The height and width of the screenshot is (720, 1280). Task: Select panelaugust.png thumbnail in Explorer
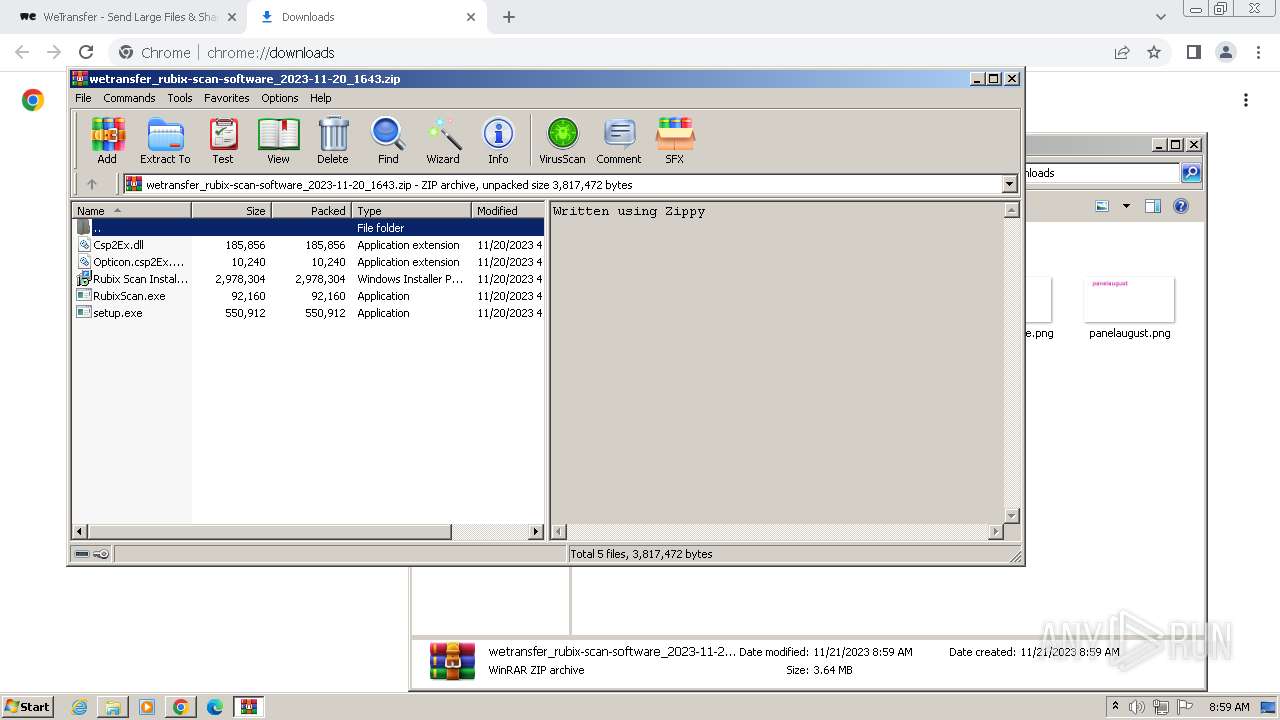(x=1129, y=300)
